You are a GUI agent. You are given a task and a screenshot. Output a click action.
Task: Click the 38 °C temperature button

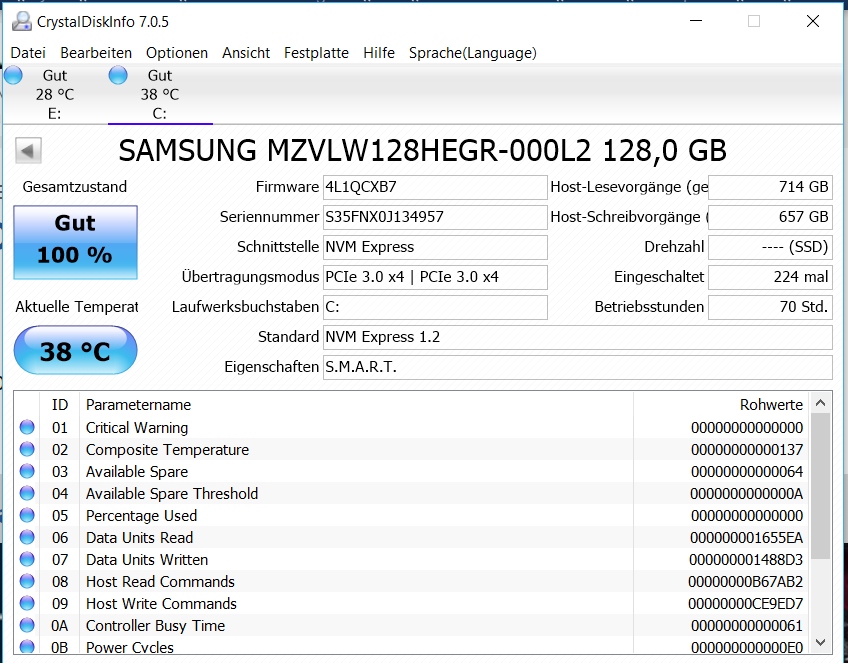[x=75, y=350]
